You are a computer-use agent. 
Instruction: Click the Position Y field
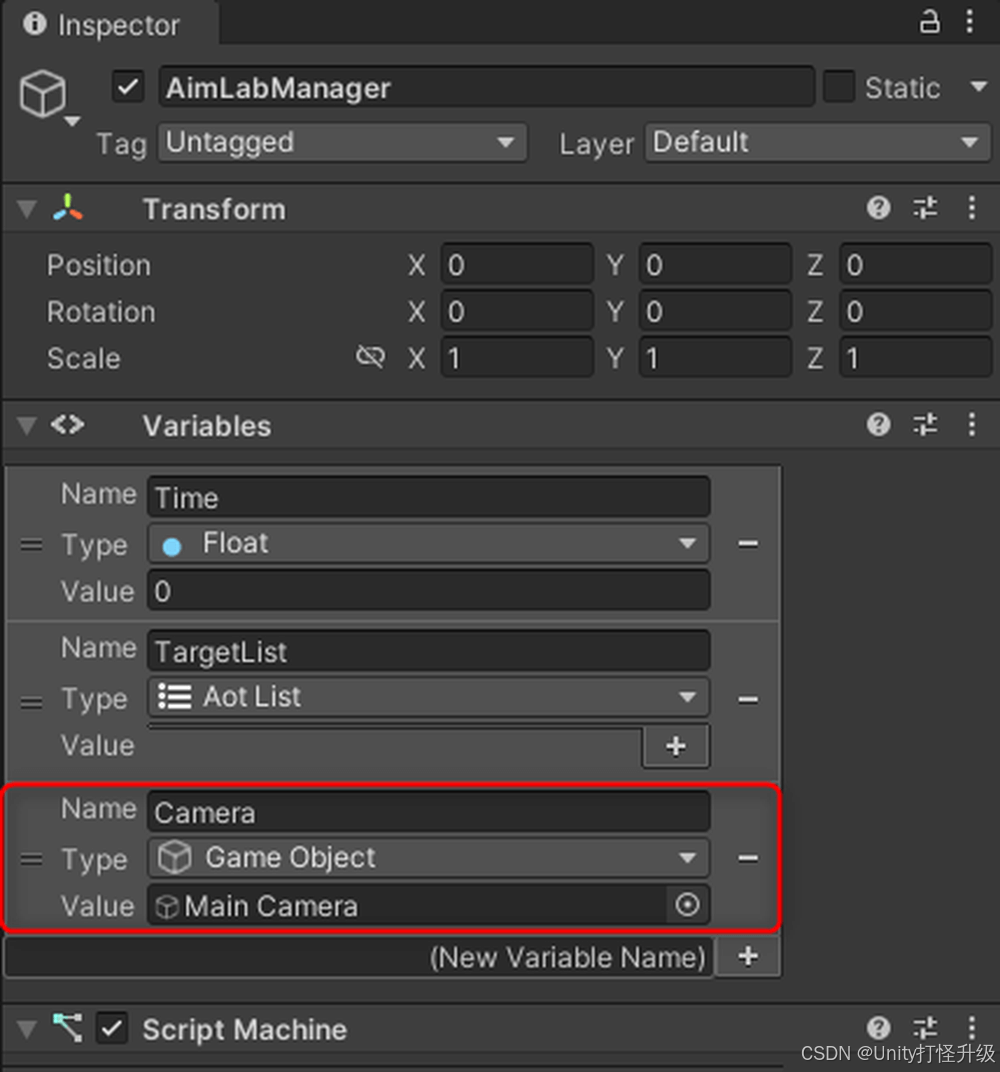pos(715,265)
